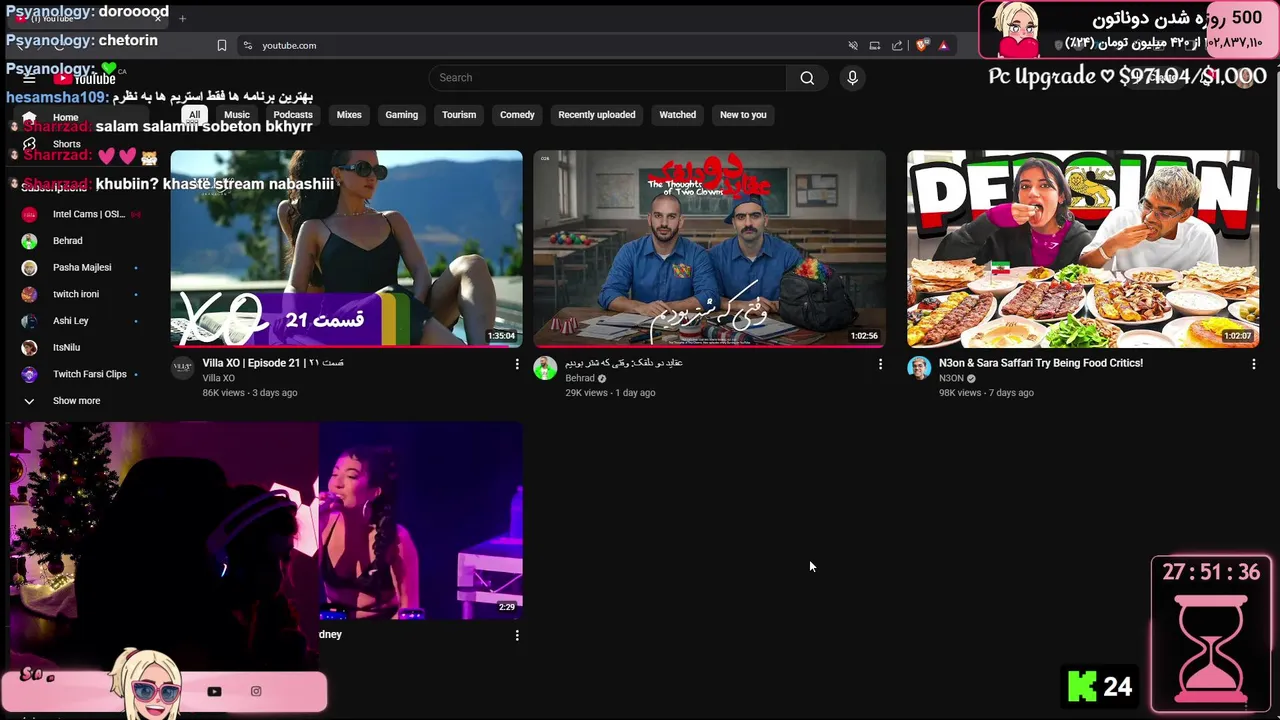
Task: Play Villa XO Episode 21 thumbnail
Action: click(x=346, y=248)
